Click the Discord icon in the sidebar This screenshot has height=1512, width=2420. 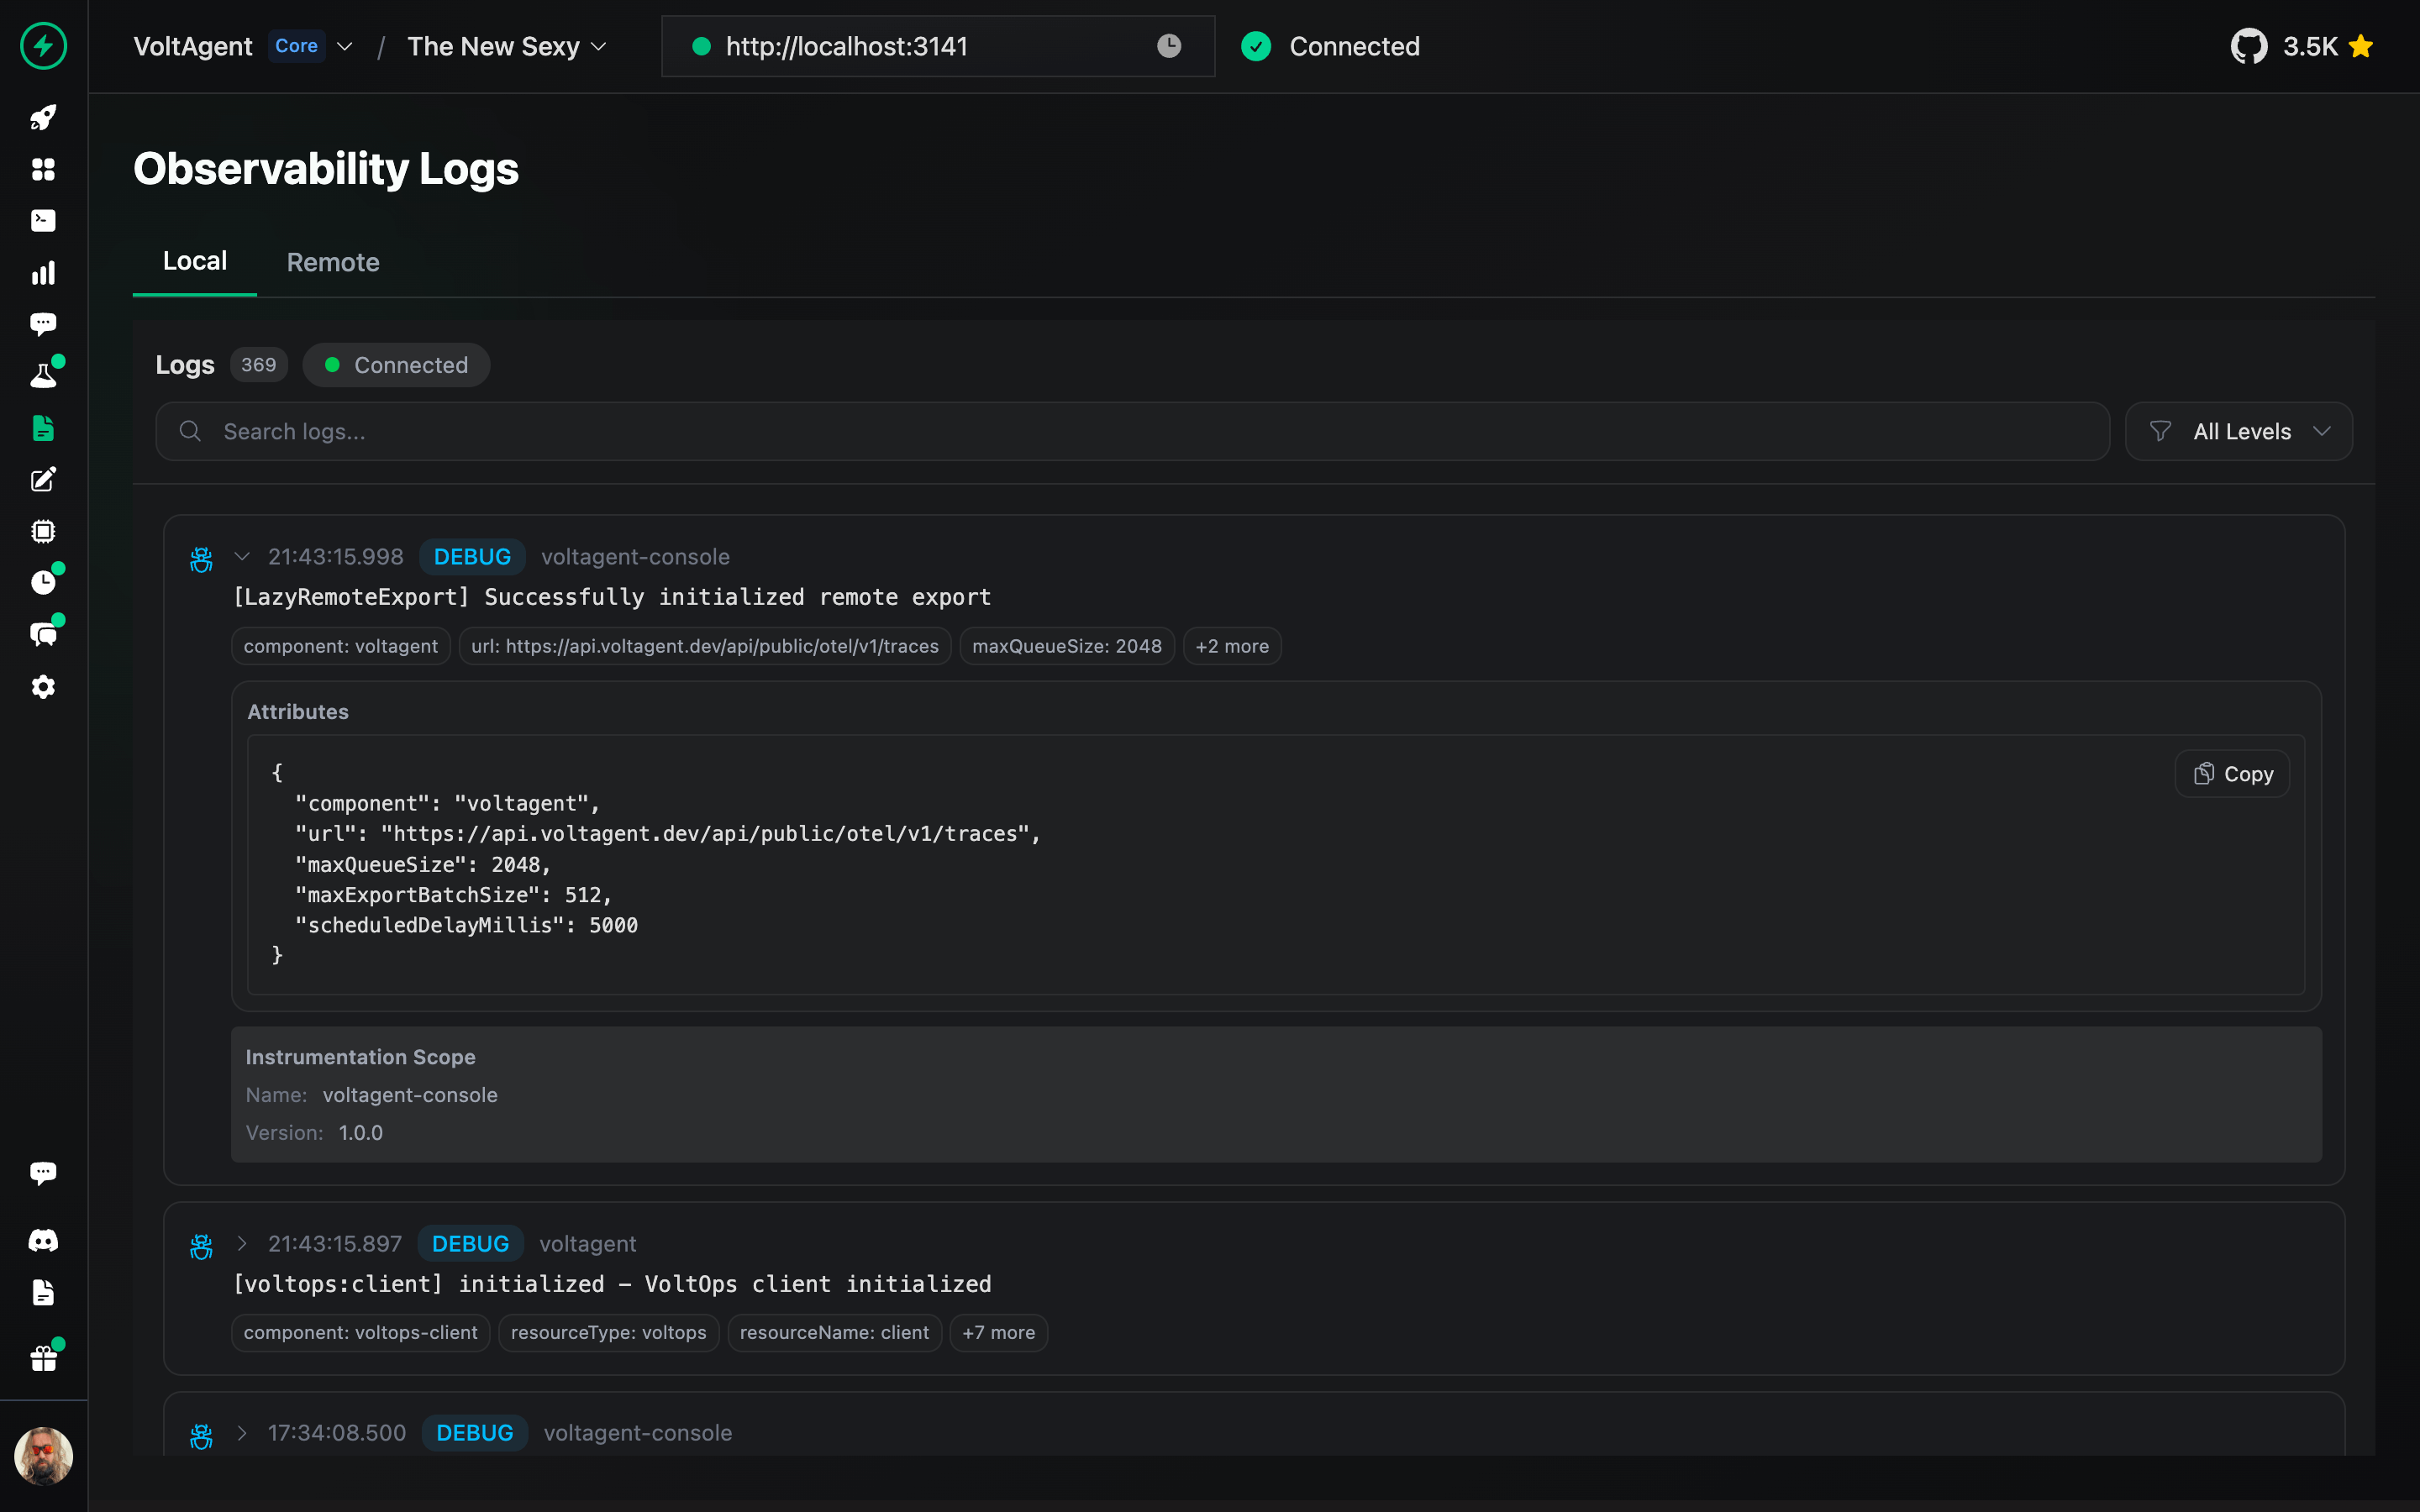pos(43,1240)
